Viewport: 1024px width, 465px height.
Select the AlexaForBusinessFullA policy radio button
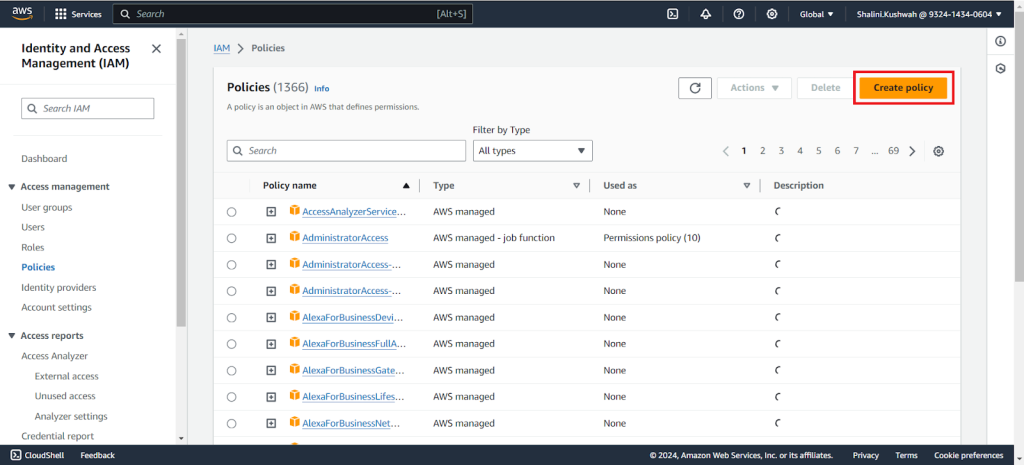pyautogui.click(x=232, y=344)
